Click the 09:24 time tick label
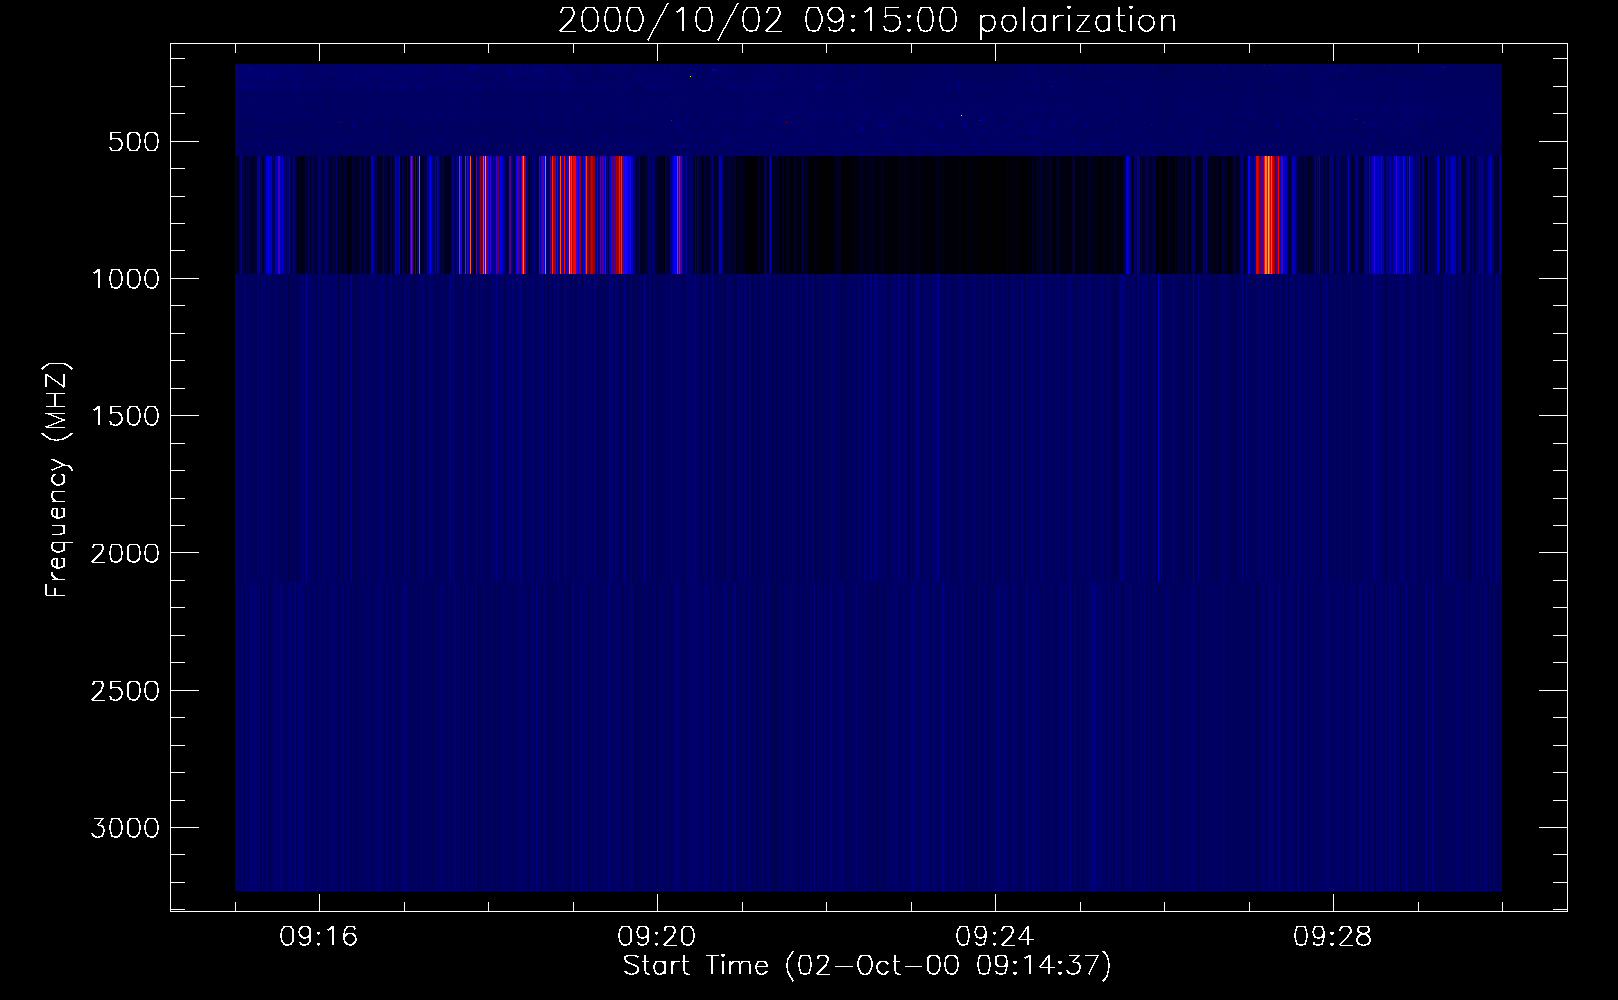This screenshot has height=1000, width=1618. [995, 937]
